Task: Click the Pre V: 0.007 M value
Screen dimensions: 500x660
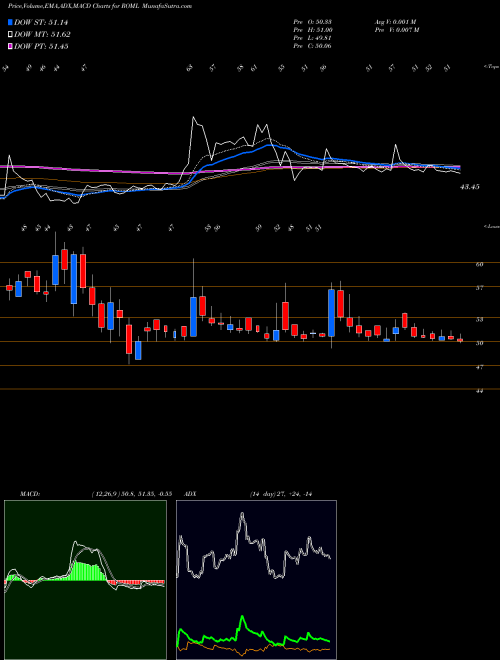Action: 396,30
